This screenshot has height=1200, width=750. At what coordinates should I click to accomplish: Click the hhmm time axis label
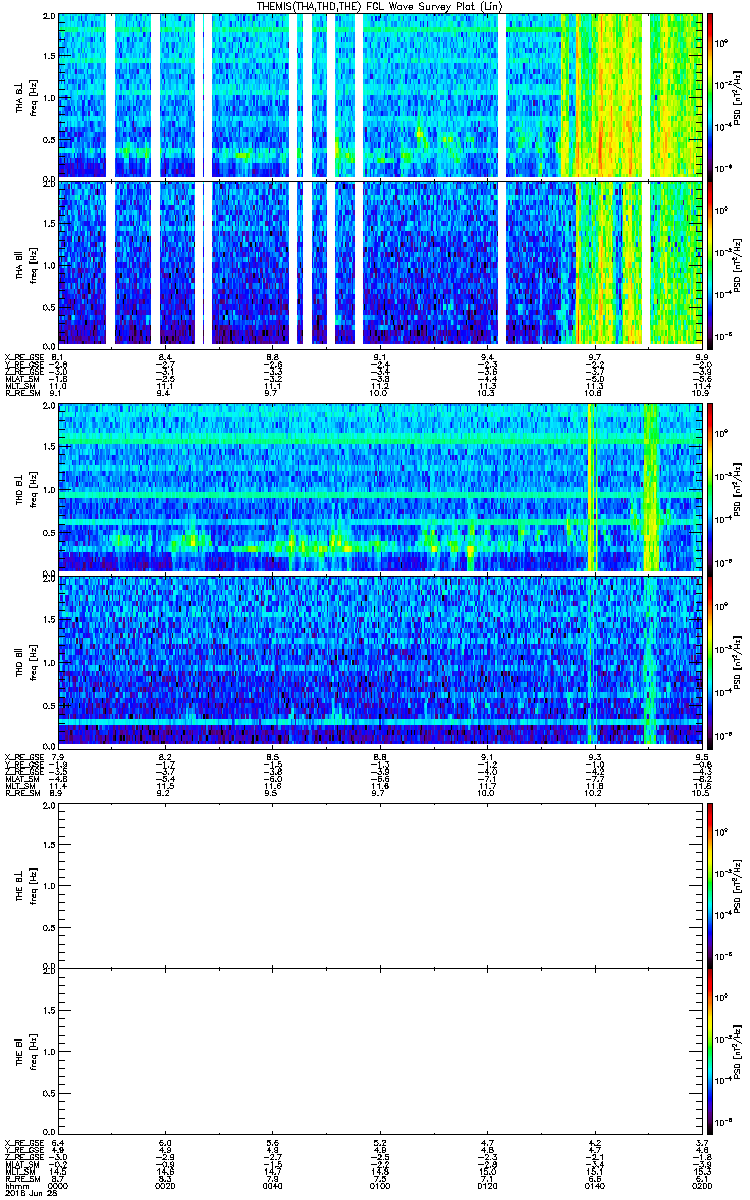click(16, 1186)
